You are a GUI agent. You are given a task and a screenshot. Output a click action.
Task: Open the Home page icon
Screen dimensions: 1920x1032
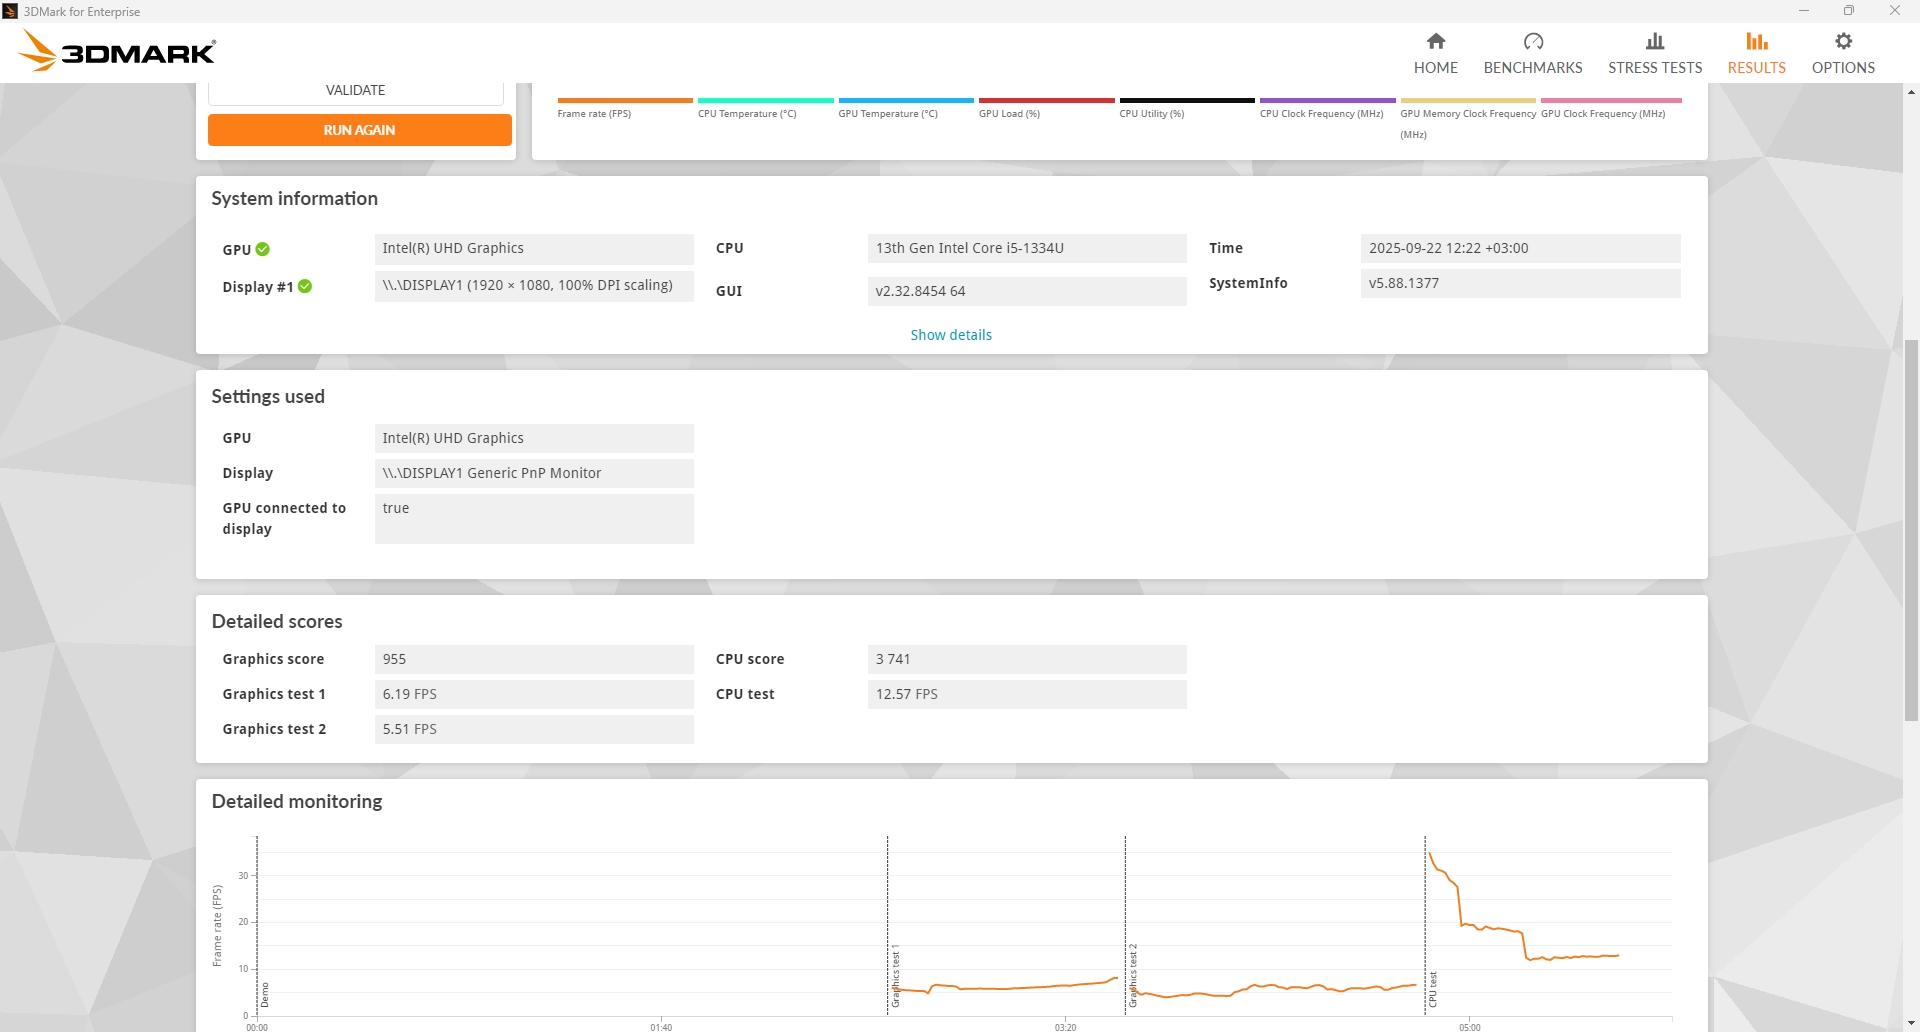tap(1435, 41)
